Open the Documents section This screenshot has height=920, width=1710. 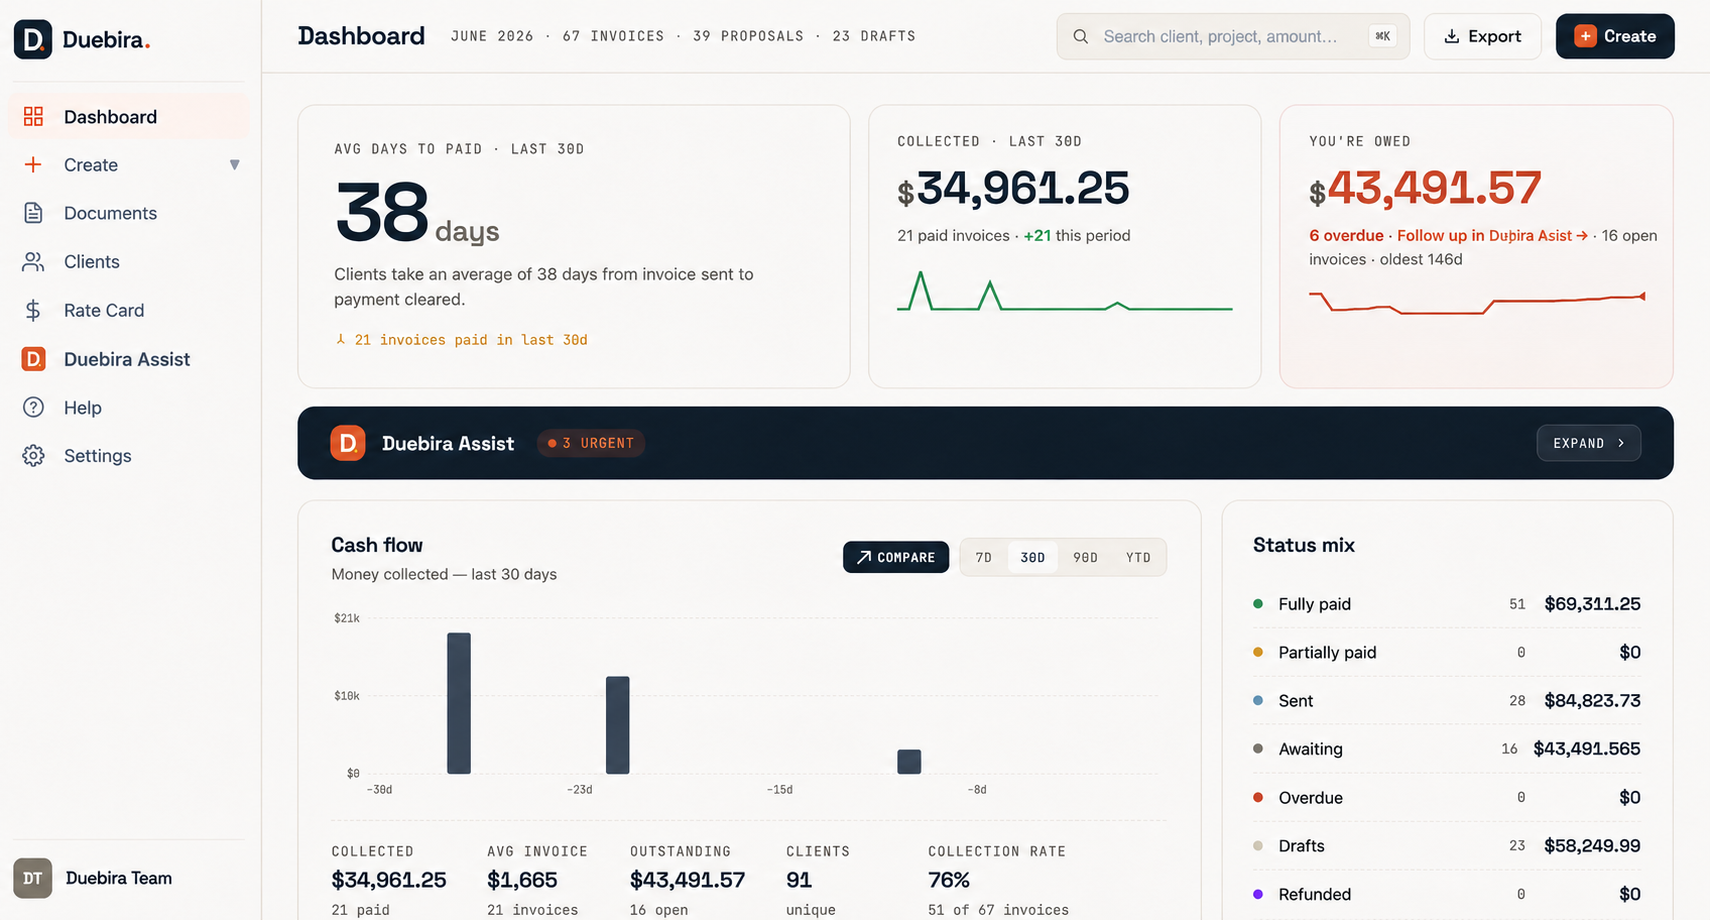pos(129,213)
